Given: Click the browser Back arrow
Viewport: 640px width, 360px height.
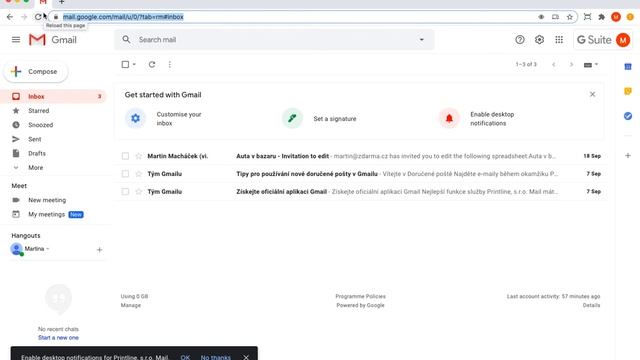Looking at the screenshot, I should tap(10, 17).
